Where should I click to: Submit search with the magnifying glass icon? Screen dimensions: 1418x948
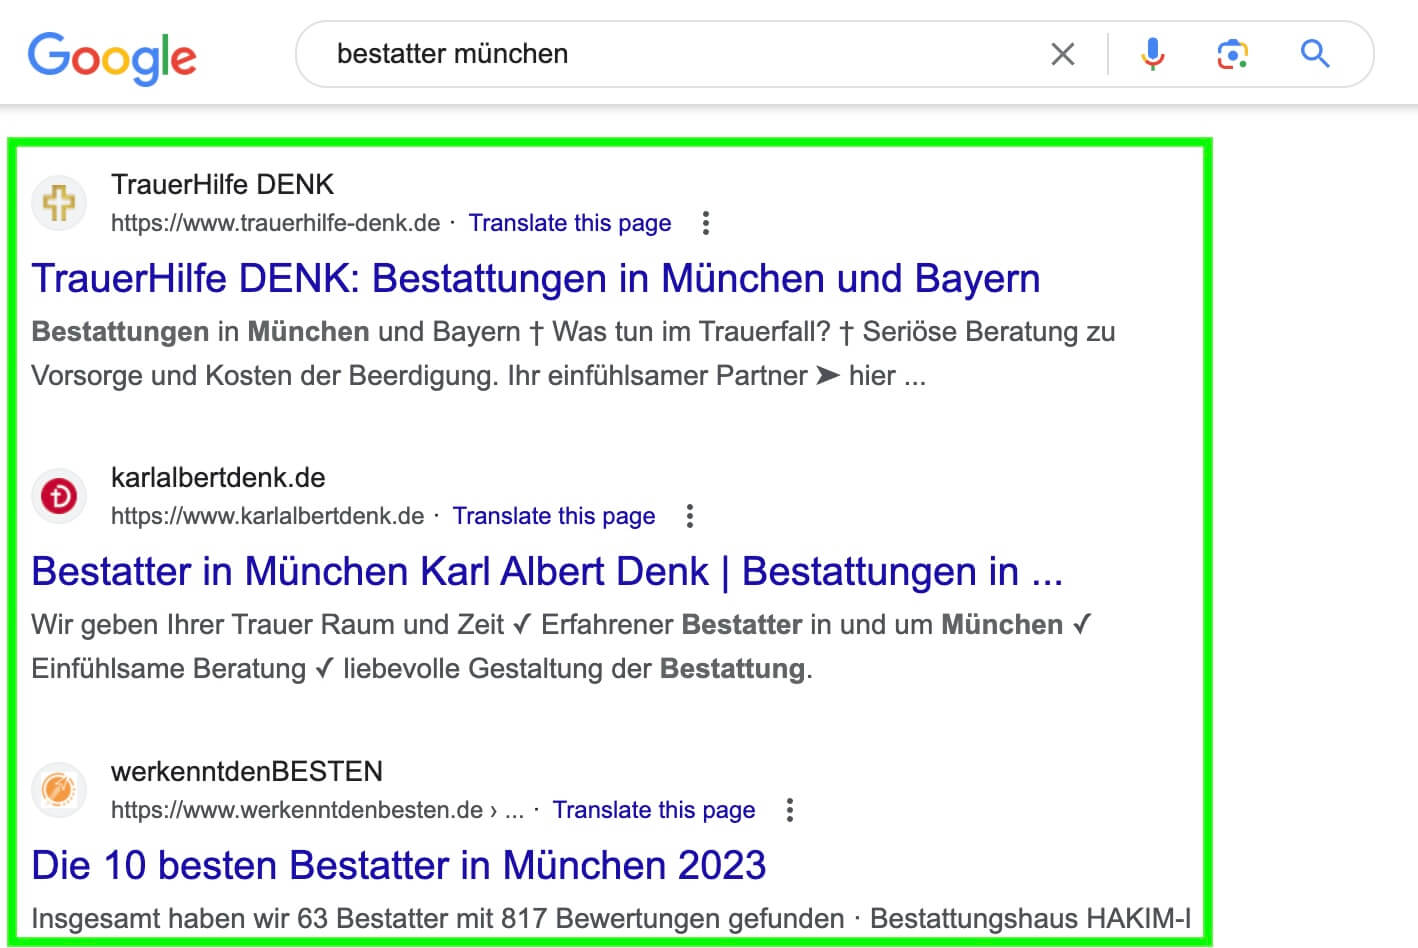point(1315,54)
